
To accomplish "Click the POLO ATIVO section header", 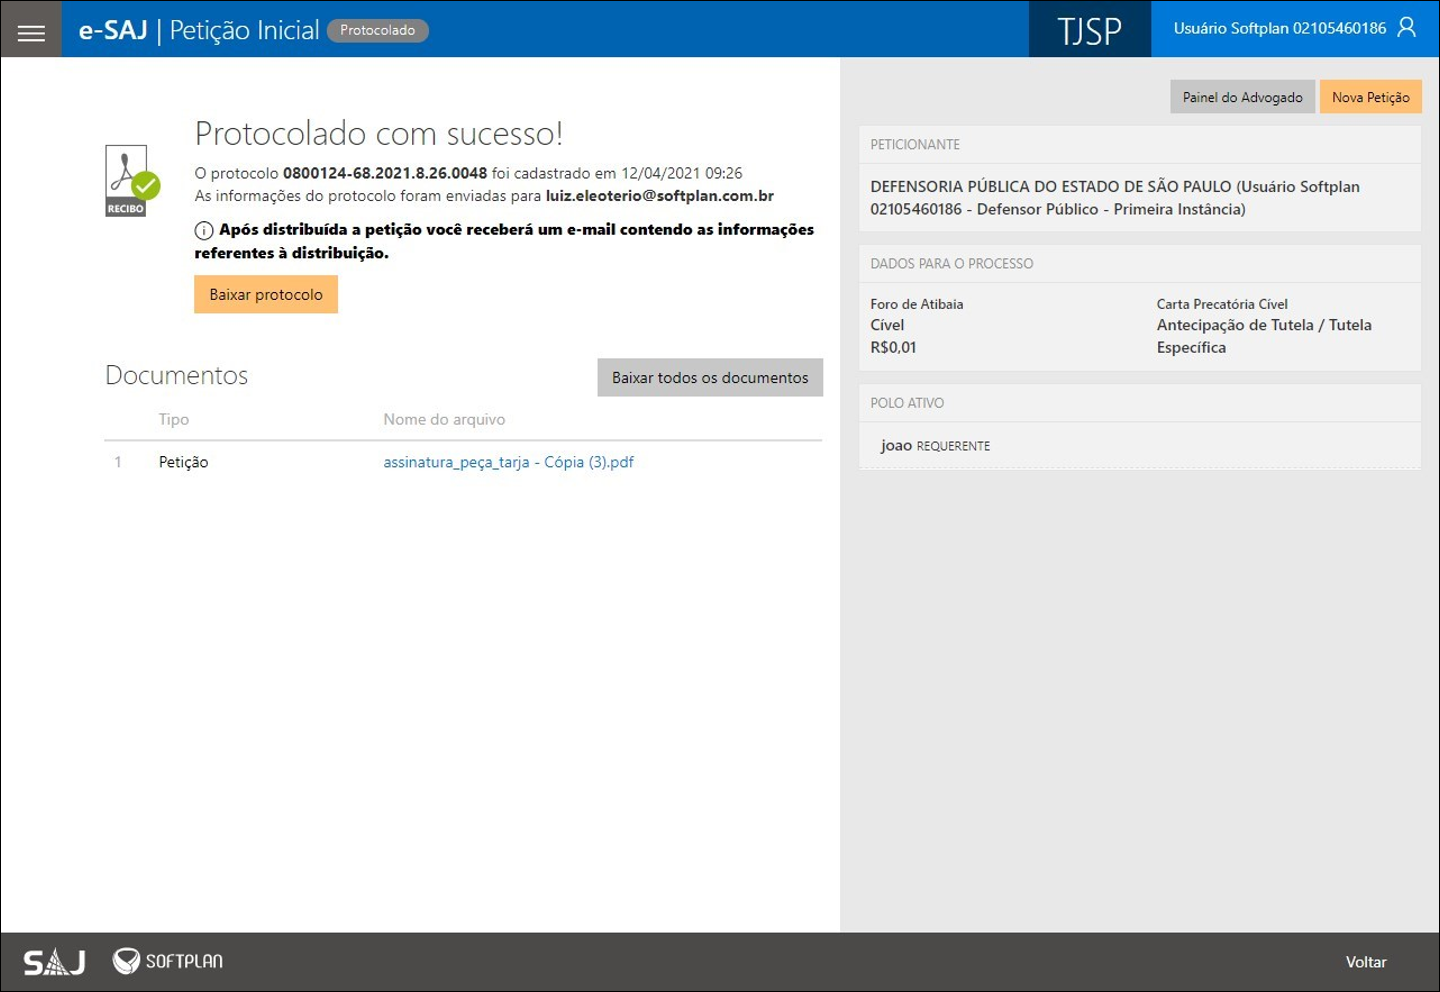I will [x=907, y=403].
